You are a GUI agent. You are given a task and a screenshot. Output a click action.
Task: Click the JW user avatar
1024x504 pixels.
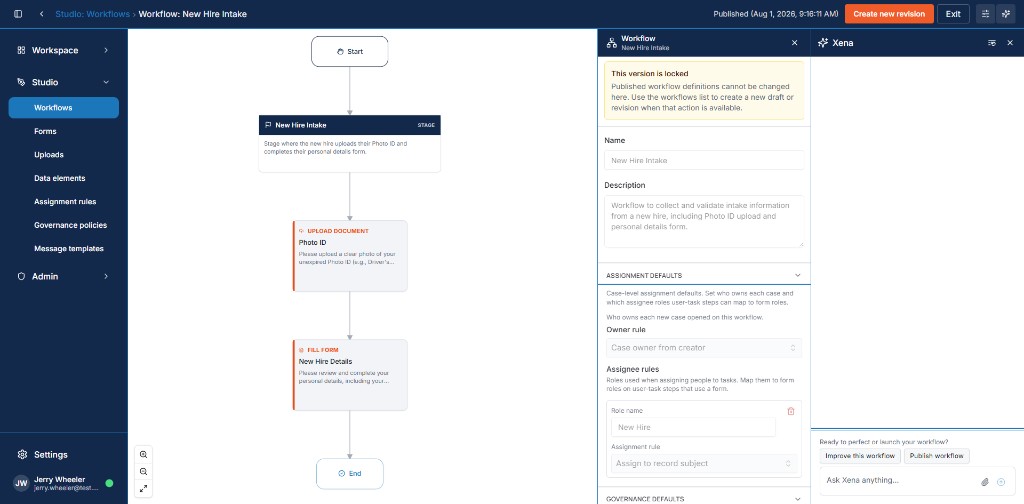[22, 483]
